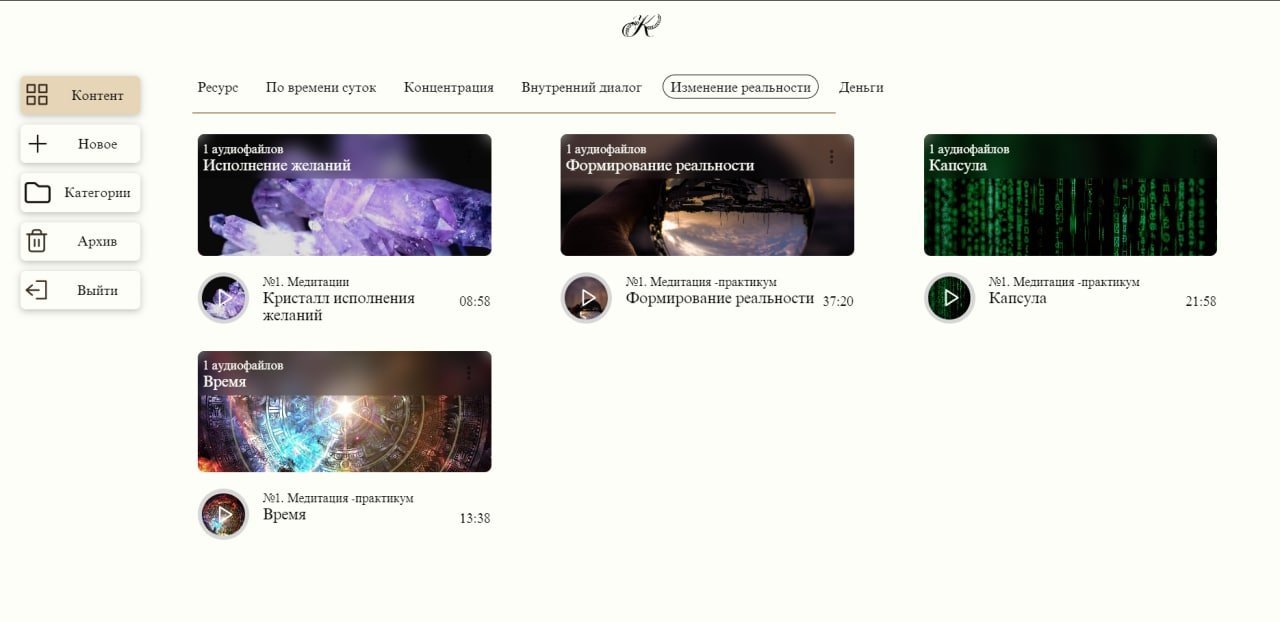1280x622 pixels.
Task: Click the Контент grid icon
Action: click(37, 95)
